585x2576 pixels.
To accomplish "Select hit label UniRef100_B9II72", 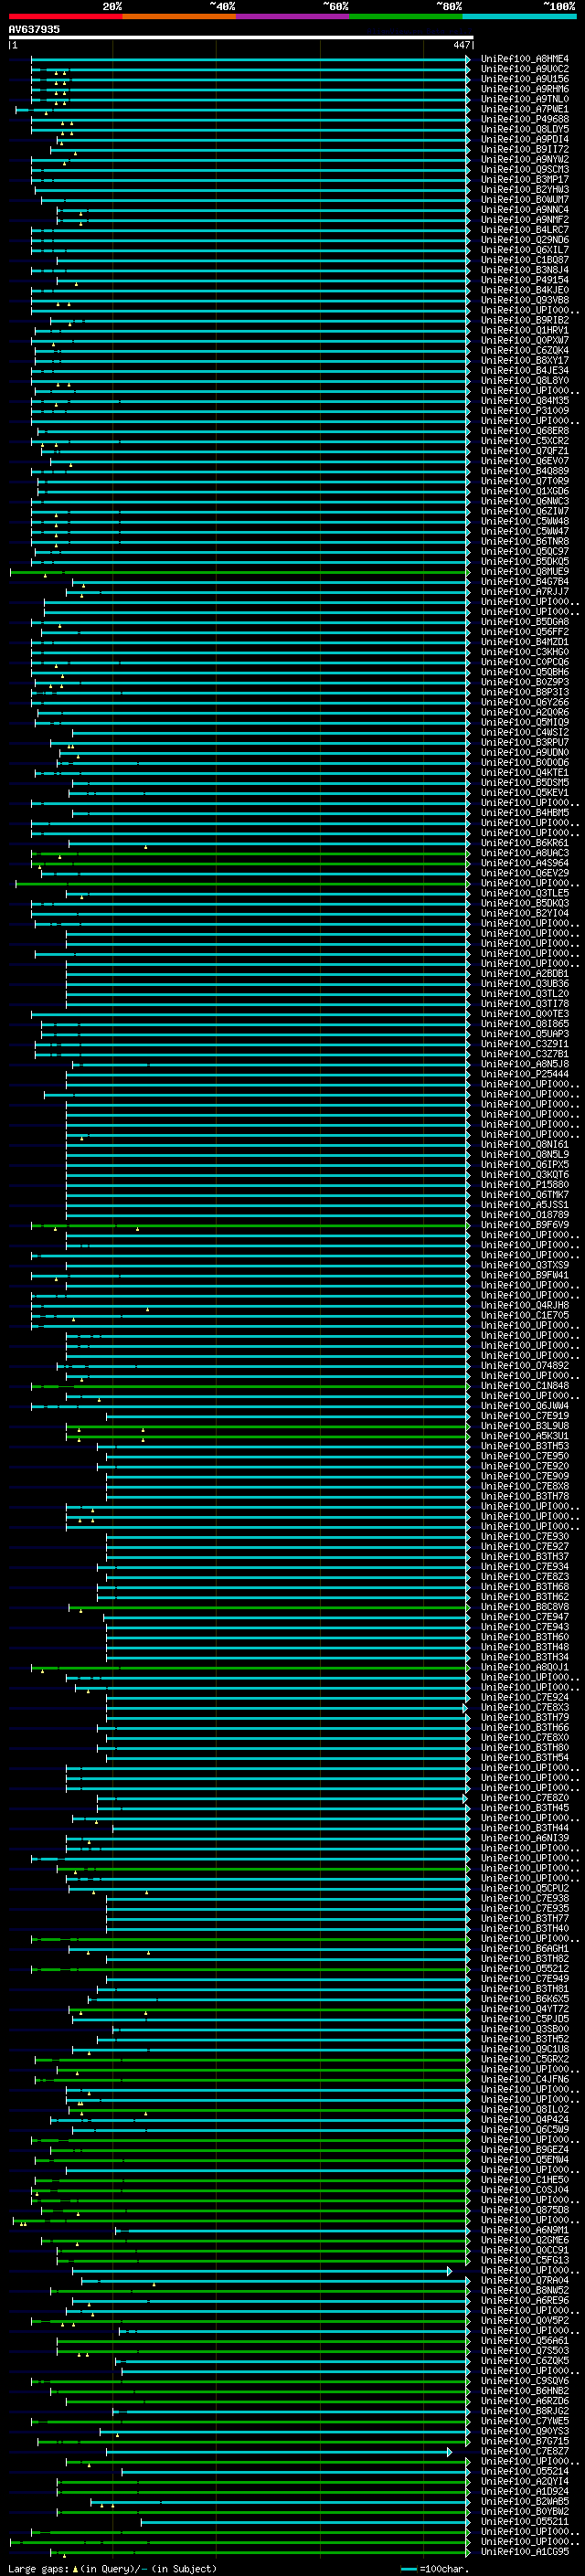I will tap(525, 149).
